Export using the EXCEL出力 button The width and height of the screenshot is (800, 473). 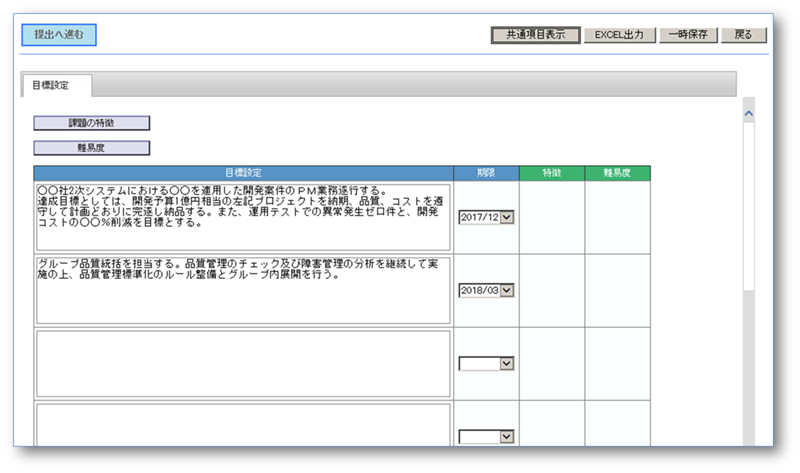click(620, 34)
